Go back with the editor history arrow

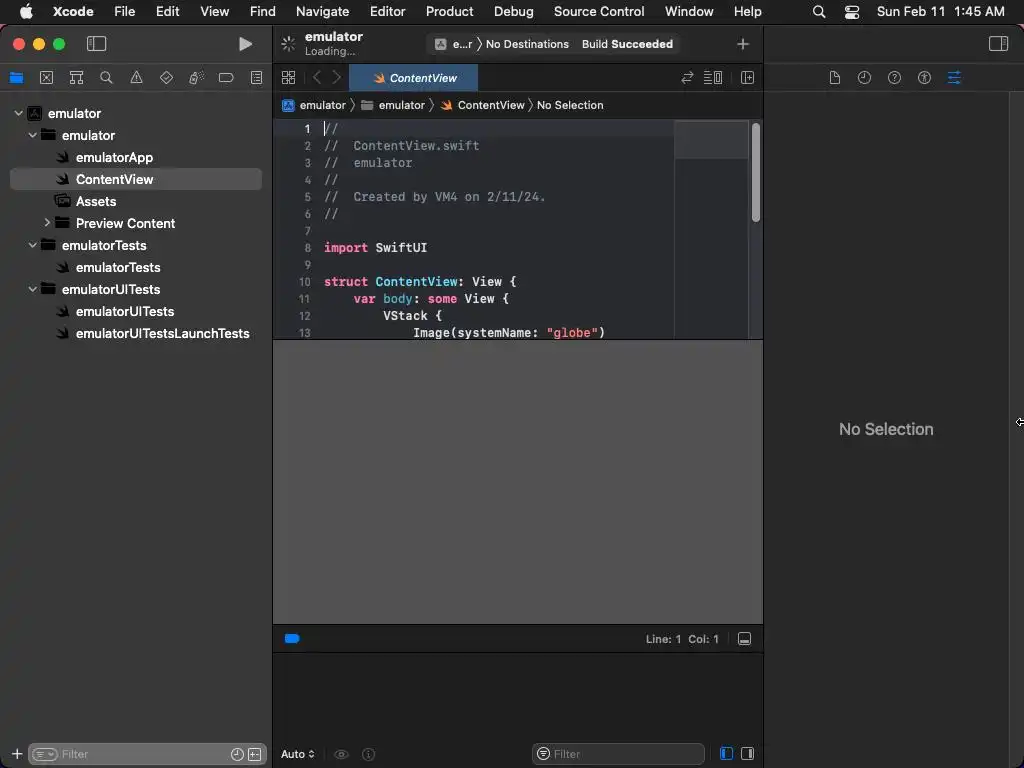point(317,78)
